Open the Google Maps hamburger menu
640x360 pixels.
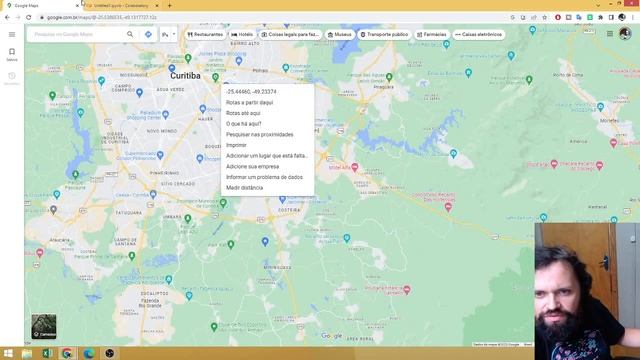point(12,35)
